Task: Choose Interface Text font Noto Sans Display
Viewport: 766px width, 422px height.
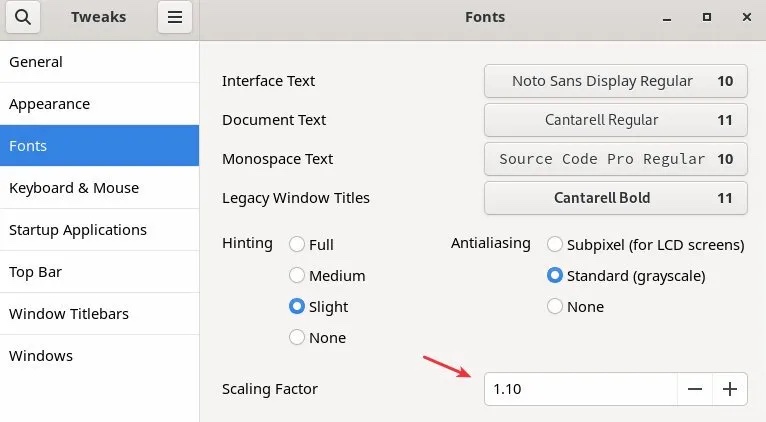Action: [x=615, y=81]
